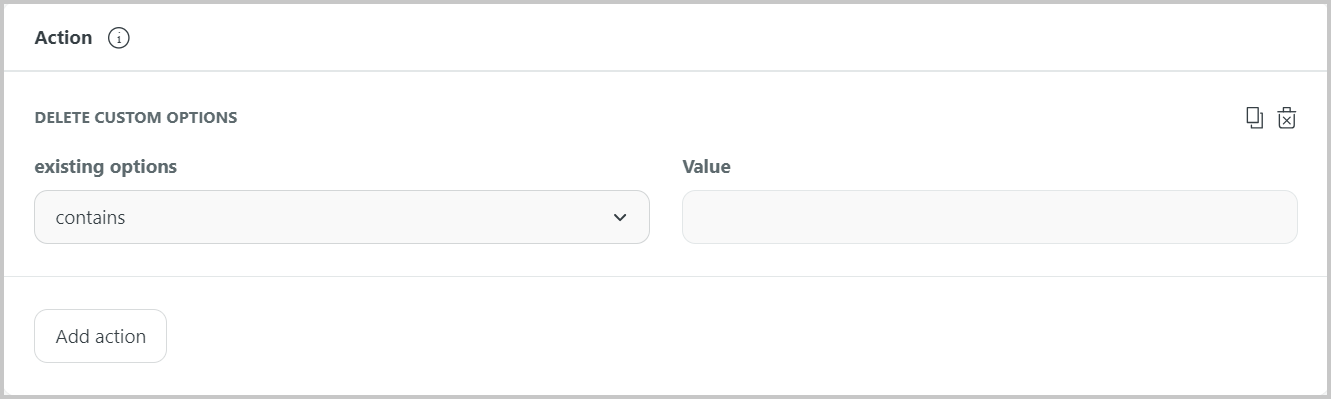
Task: Remove the action using the trash icon
Action: point(1287,118)
